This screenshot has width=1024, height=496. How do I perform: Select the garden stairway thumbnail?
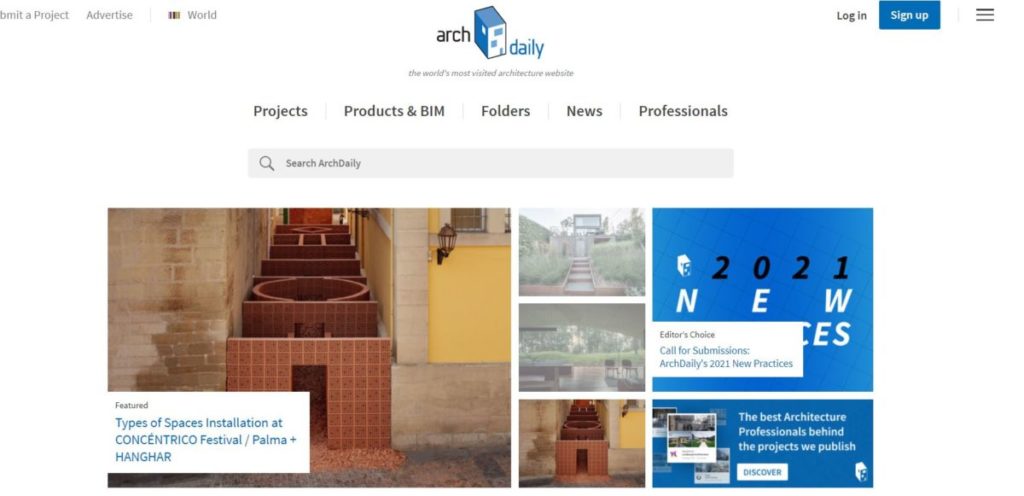click(x=581, y=252)
